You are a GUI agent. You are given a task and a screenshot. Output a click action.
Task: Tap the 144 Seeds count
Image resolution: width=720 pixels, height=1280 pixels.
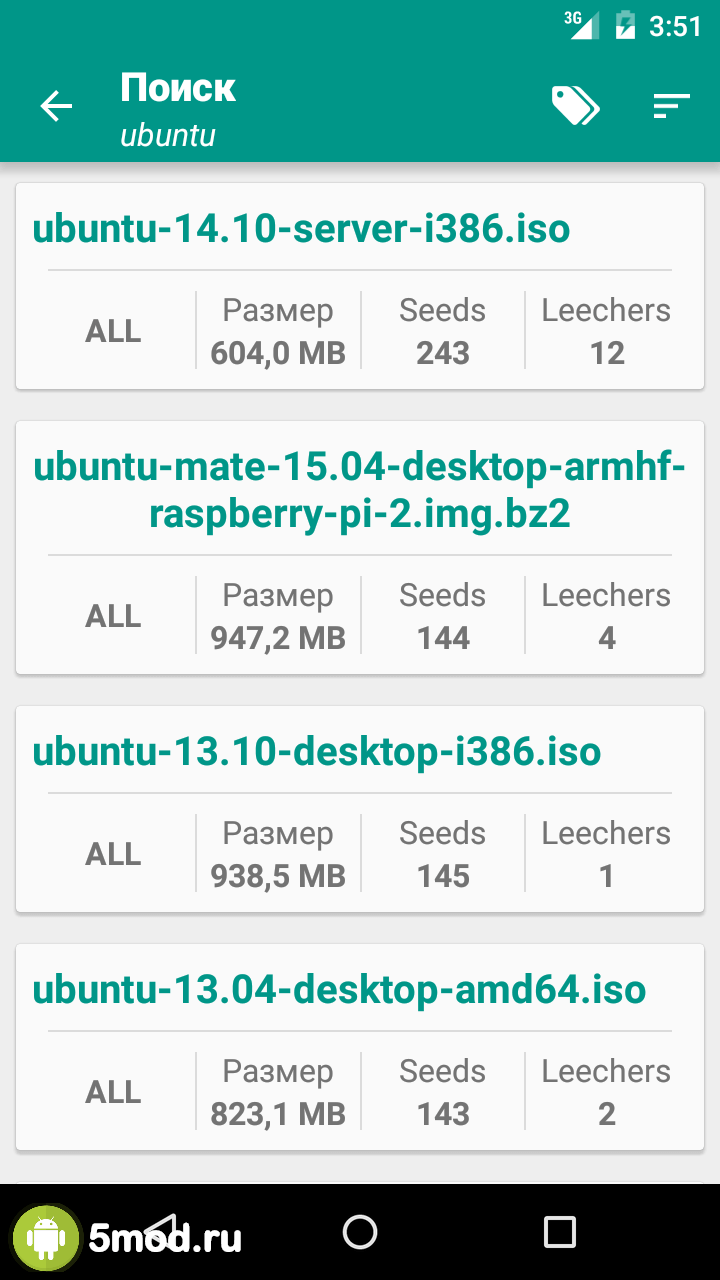[x=443, y=638]
